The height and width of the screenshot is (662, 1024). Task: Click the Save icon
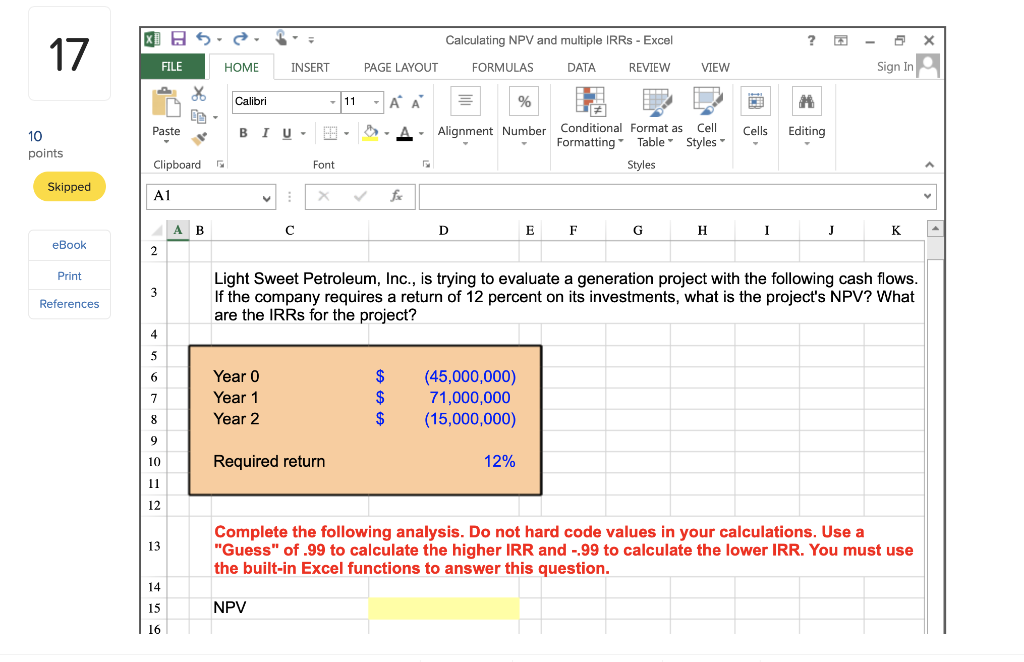tap(178, 38)
